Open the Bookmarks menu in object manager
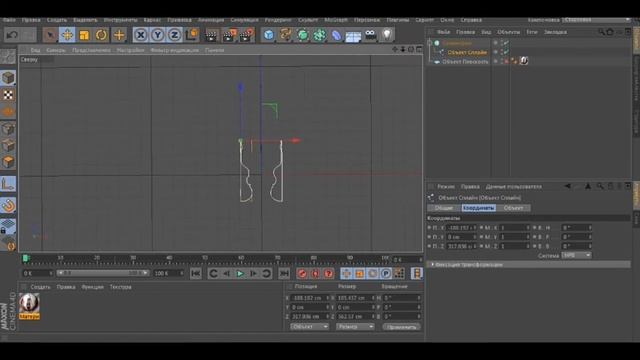The image size is (640, 360). tap(555, 32)
